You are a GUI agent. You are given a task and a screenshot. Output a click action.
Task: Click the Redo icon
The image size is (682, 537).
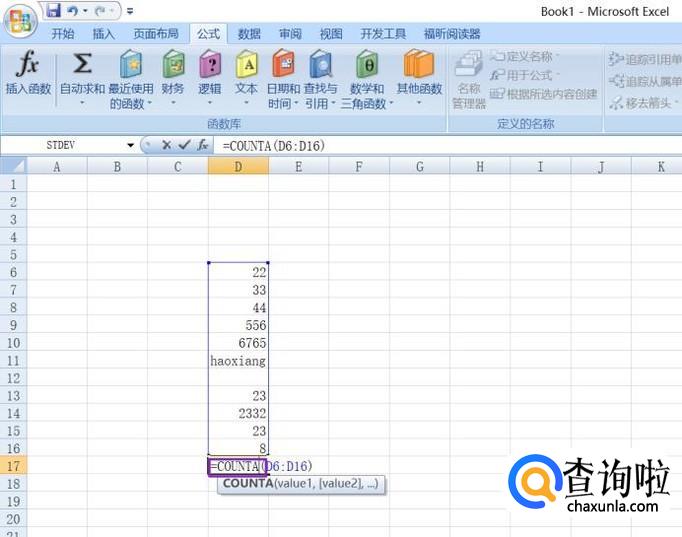tap(100, 10)
